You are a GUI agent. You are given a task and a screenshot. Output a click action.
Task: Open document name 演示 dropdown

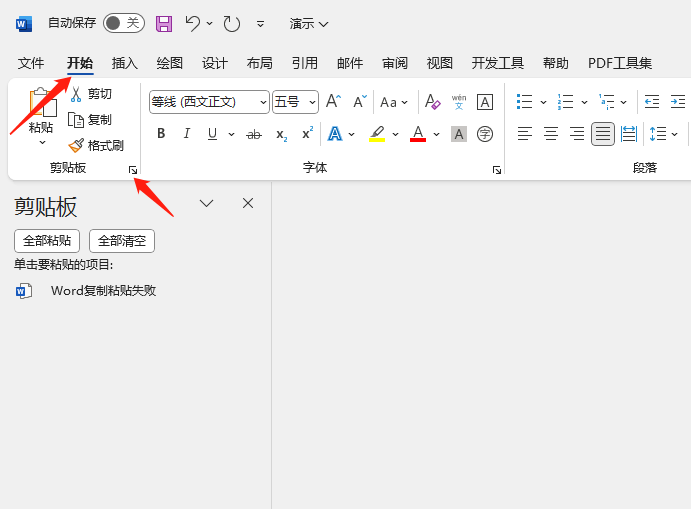point(309,23)
